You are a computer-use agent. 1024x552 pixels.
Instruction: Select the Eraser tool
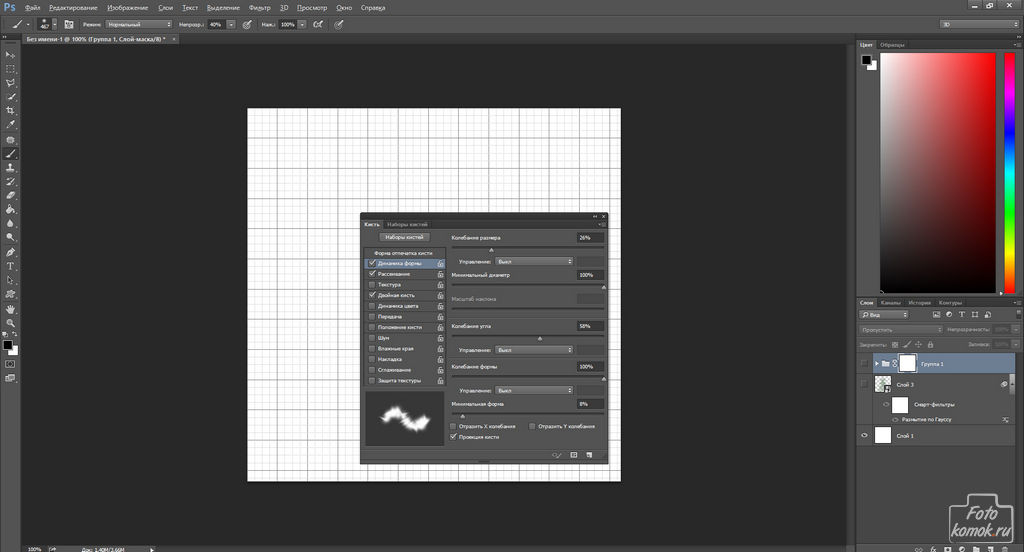tap(10, 195)
